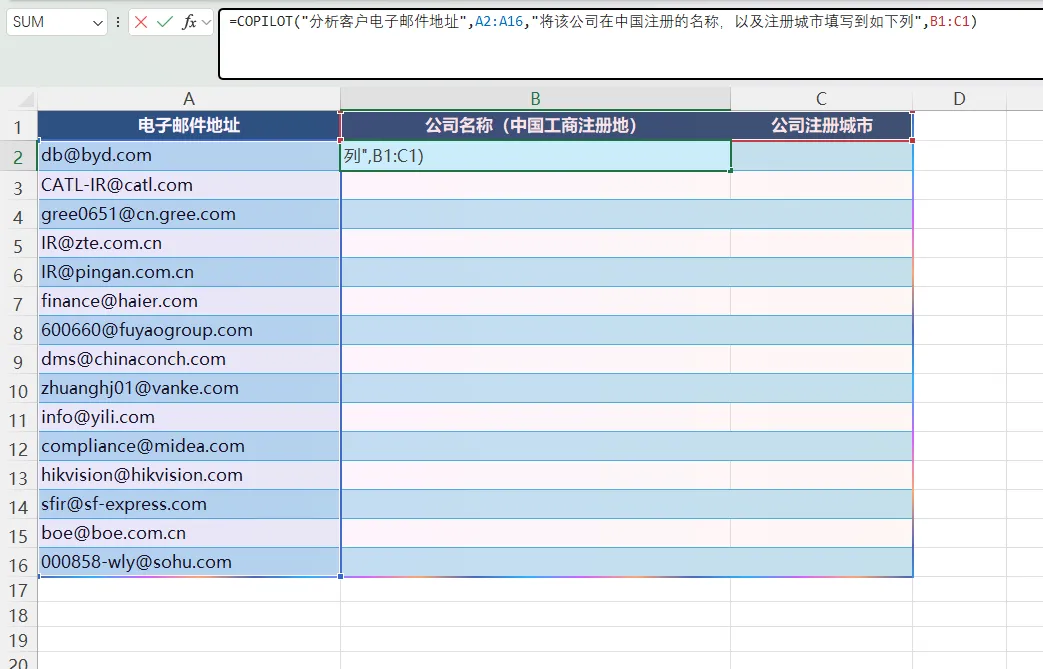This screenshot has width=1043, height=669.
Task: Select column C header
Action: [821, 99]
